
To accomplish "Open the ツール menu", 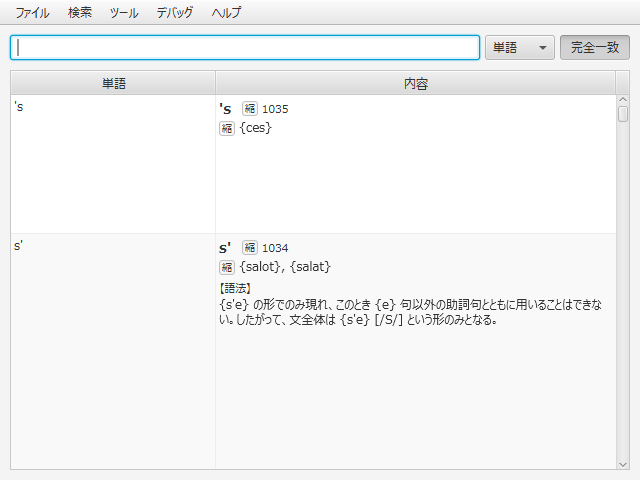I will click(124, 13).
